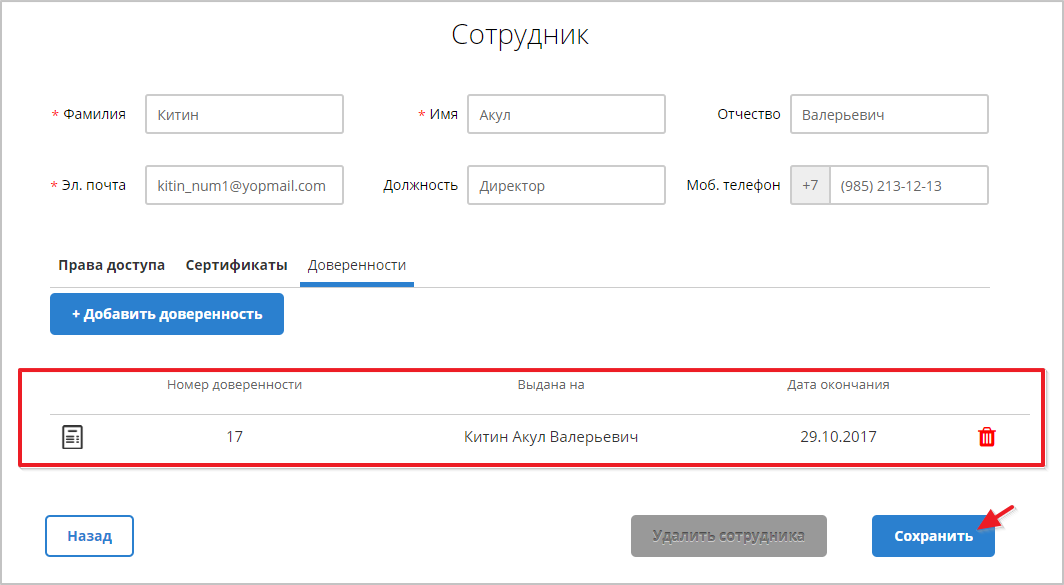1064x585 pixels.
Task: Focus the Имя field containing Акул
Action: click(565, 114)
